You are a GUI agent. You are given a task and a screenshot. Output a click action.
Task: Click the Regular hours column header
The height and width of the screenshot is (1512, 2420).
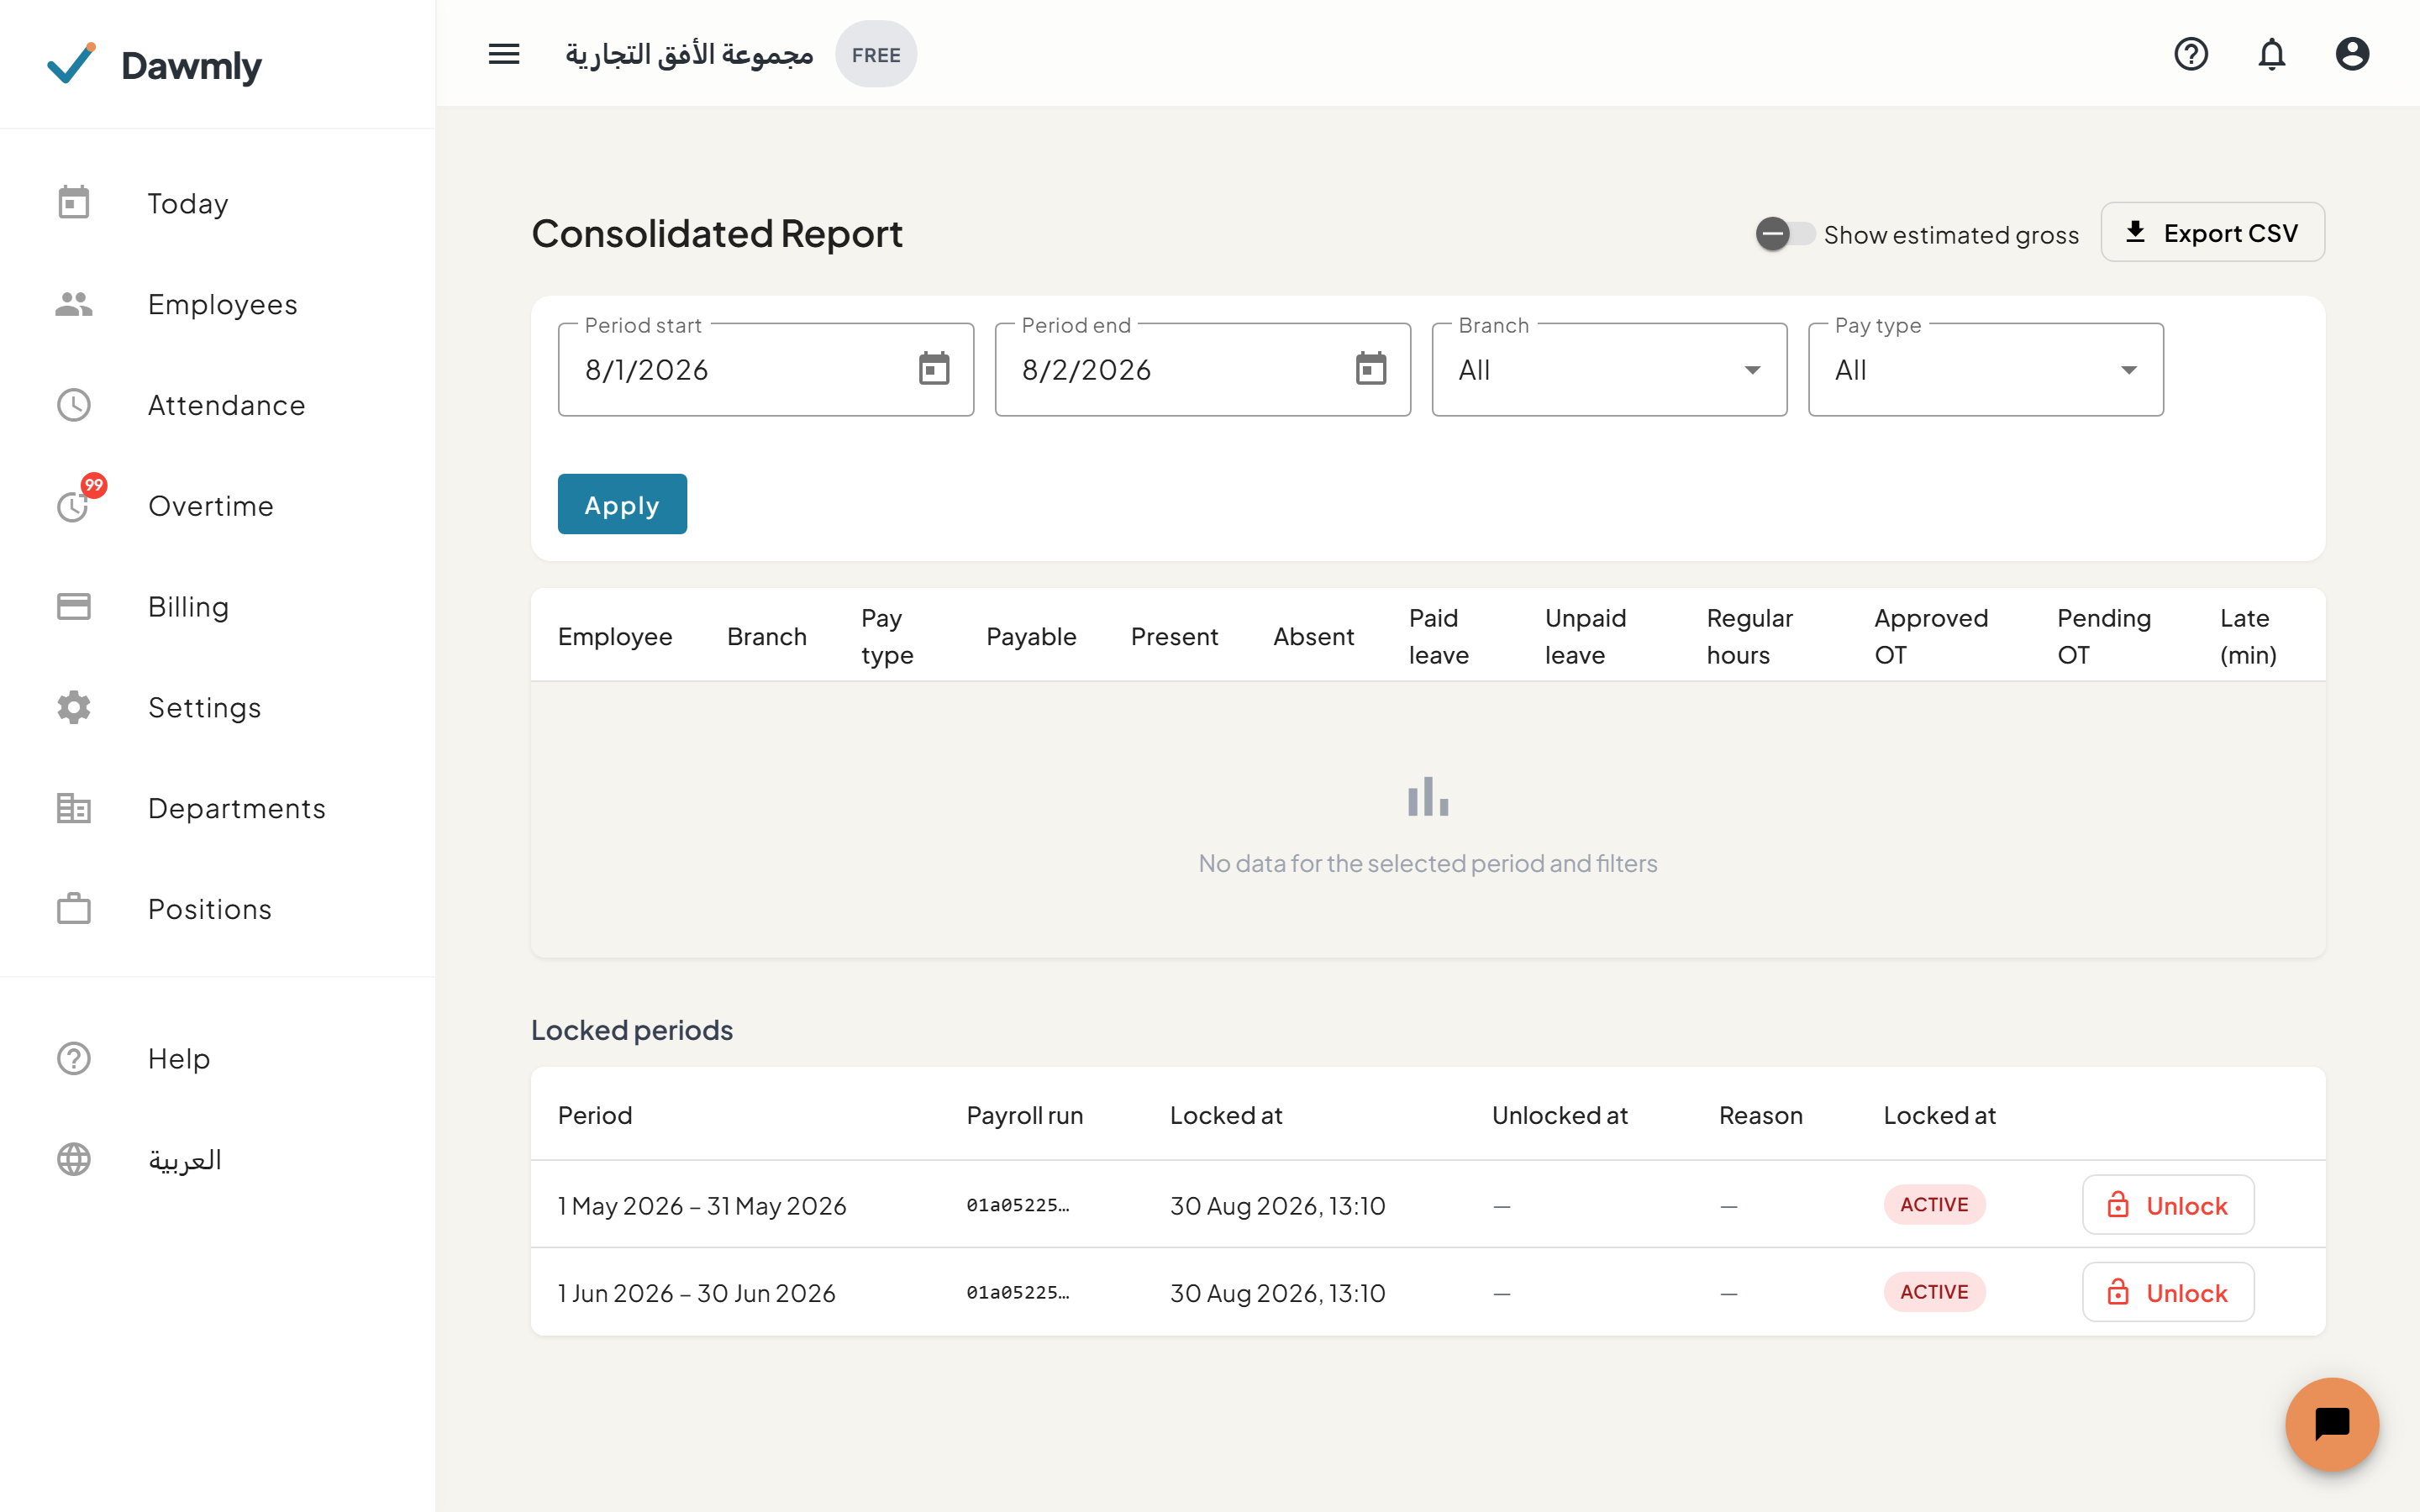coord(1750,637)
